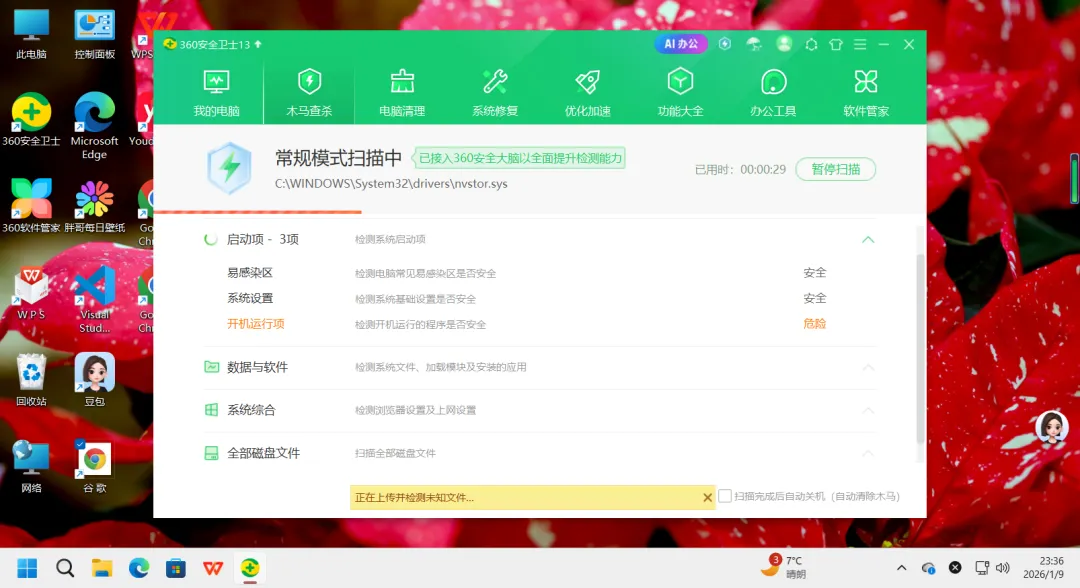Open WPS from taskbar
This screenshot has width=1080, height=588.
(x=213, y=568)
